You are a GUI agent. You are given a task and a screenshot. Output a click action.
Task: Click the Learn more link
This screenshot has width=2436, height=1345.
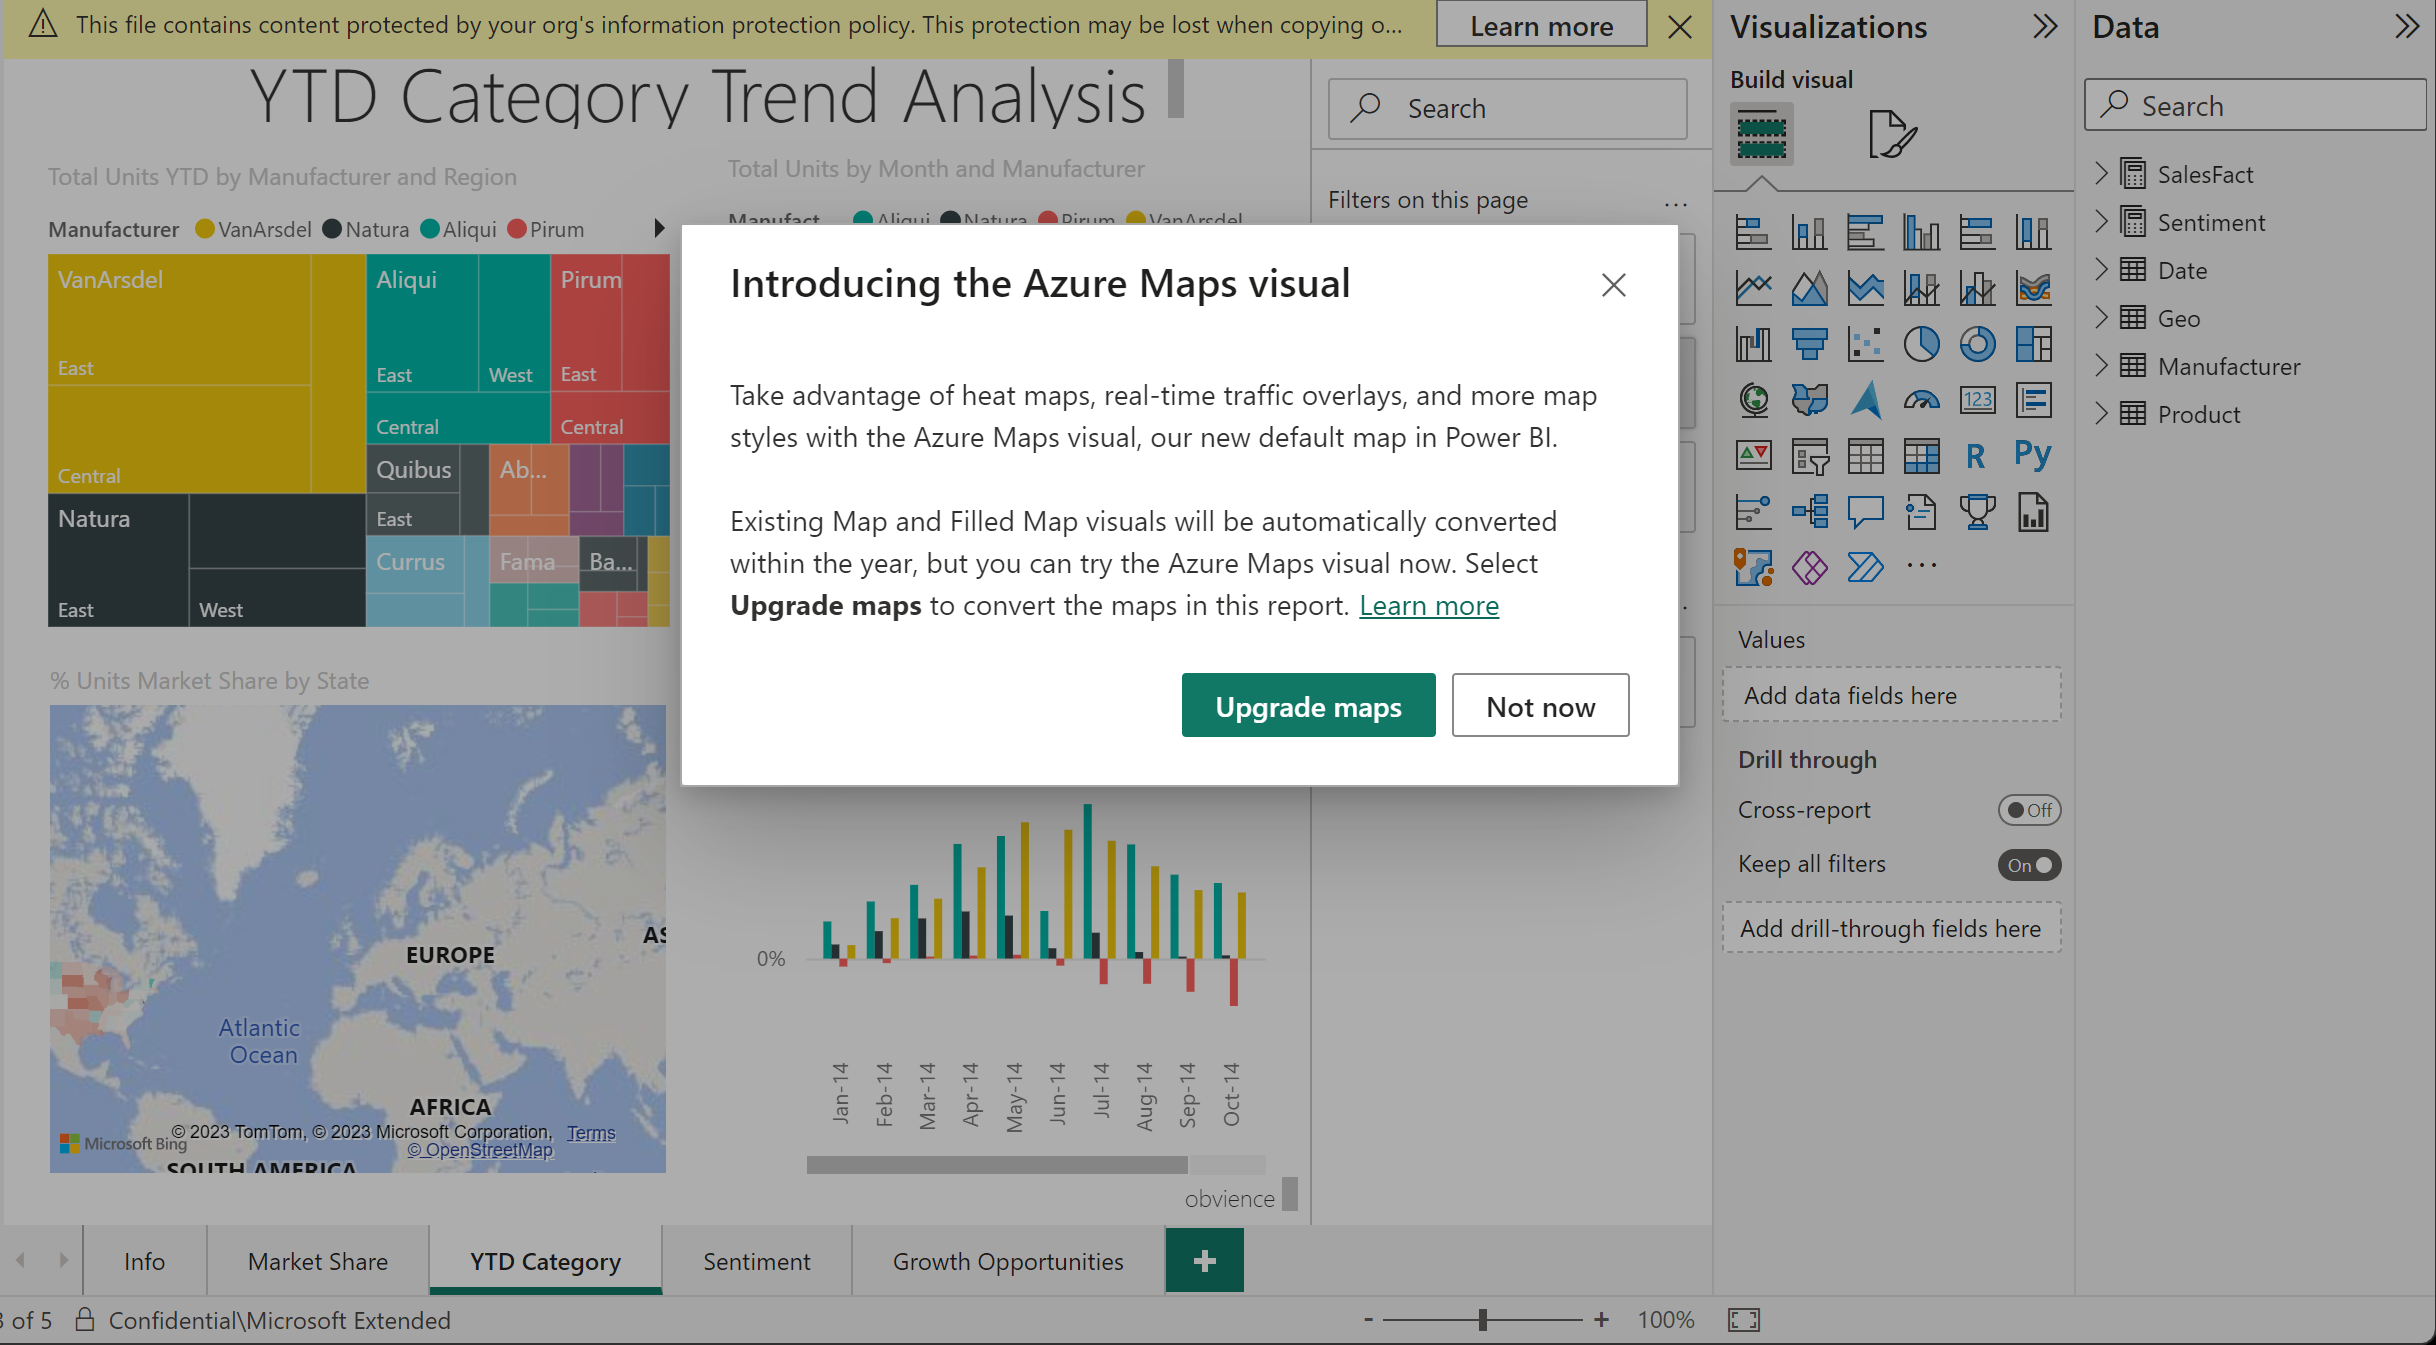[x=1429, y=603]
